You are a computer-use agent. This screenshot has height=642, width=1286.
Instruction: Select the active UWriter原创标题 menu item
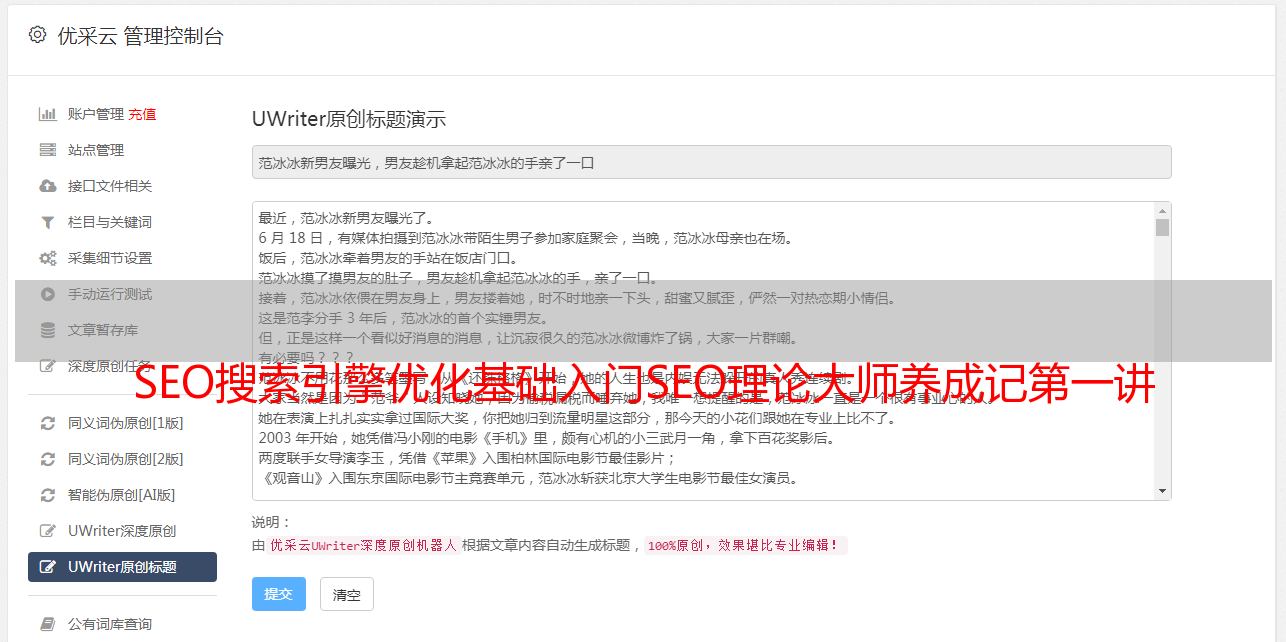point(122,567)
